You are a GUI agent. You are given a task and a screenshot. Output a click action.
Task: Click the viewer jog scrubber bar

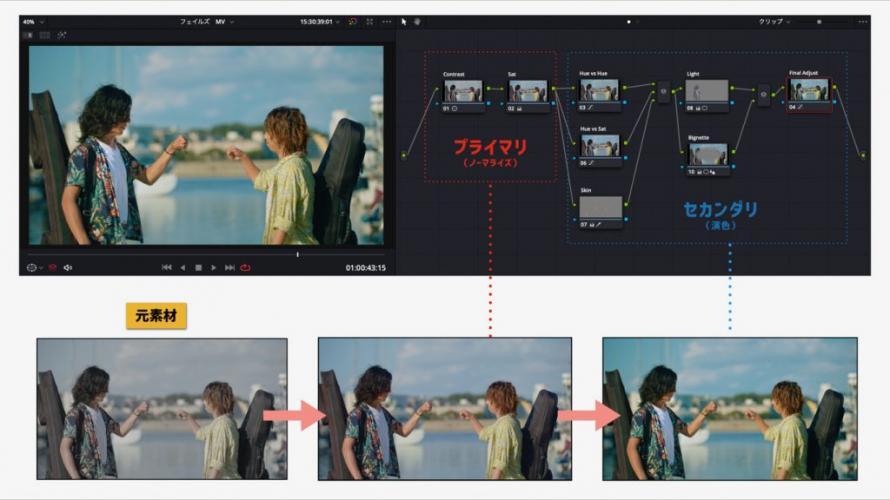coord(206,255)
